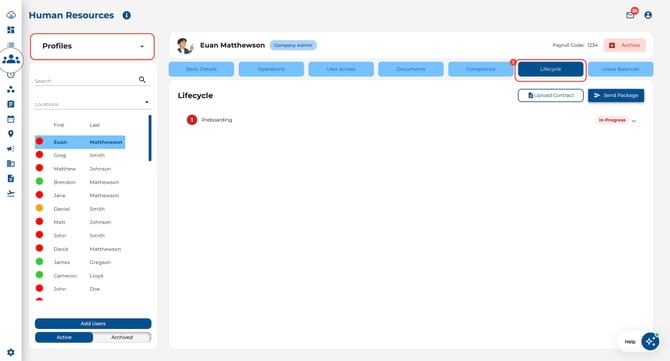Switch user list to Archived
The image size is (670, 361).
click(122, 338)
